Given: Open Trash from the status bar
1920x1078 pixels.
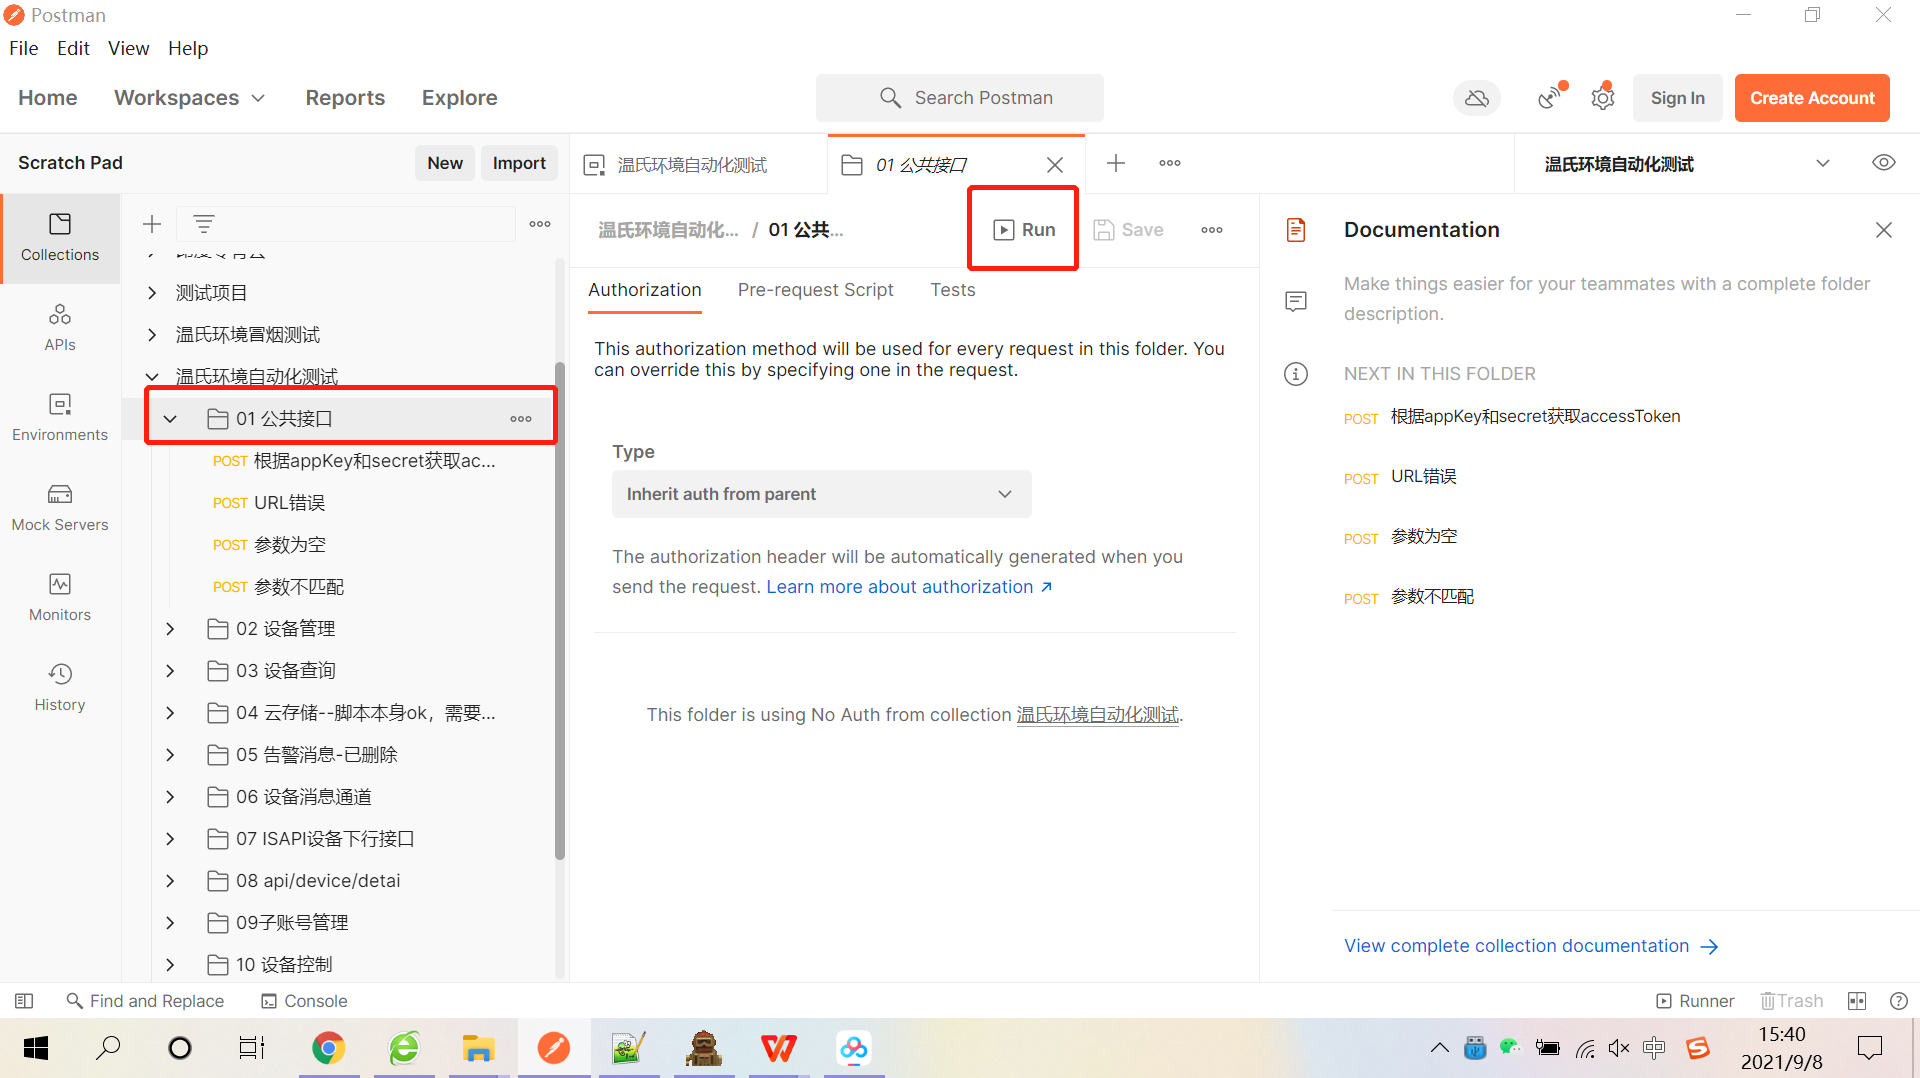Looking at the screenshot, I should click(x=1792, y=1001).
